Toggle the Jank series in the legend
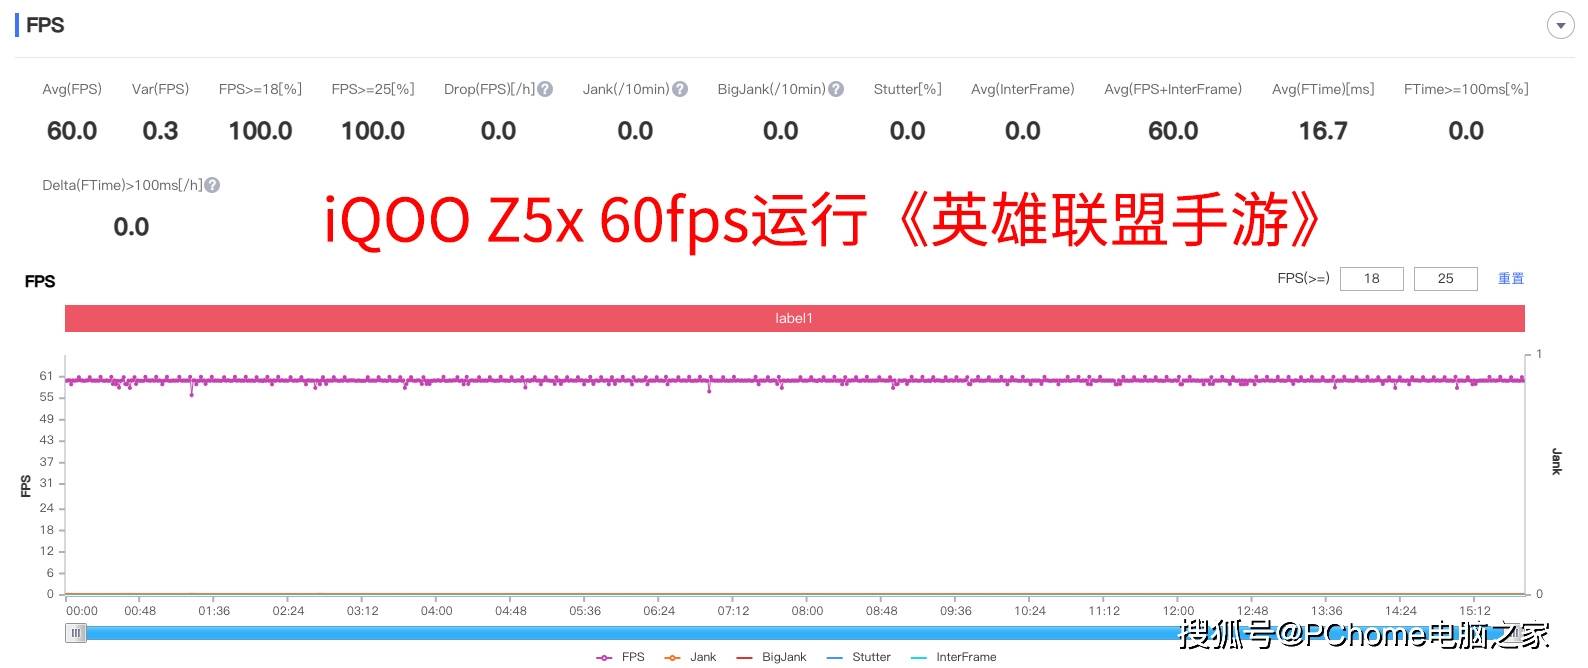This screenshot has width=1588, height=668. click(690, 657)
